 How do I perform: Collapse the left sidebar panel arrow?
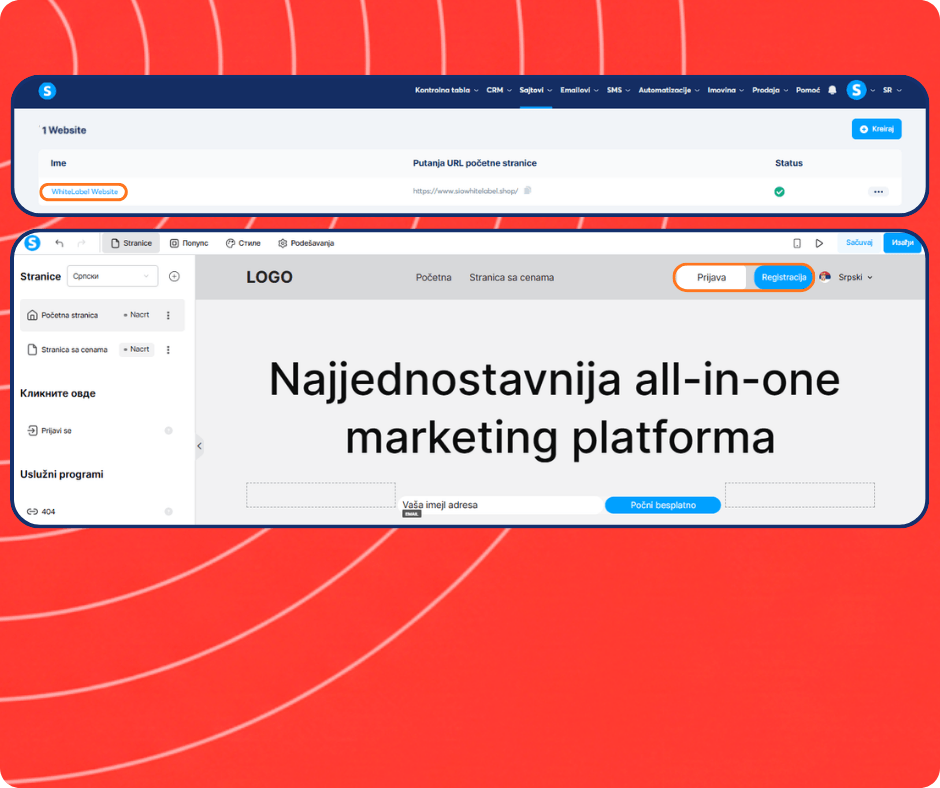(200, 446)
